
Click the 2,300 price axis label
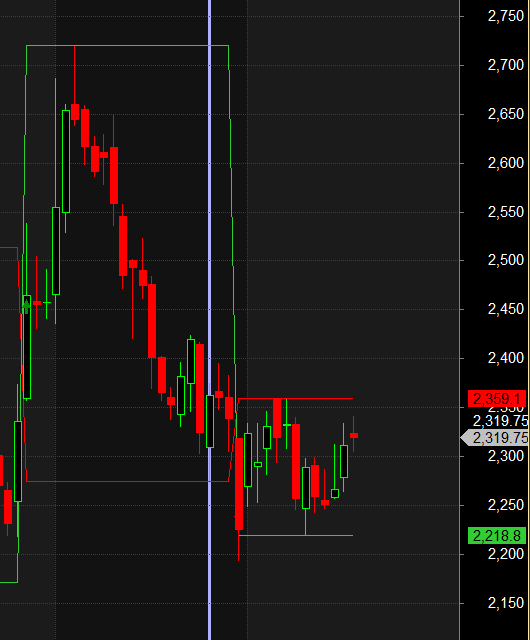[x=506, y=456]
